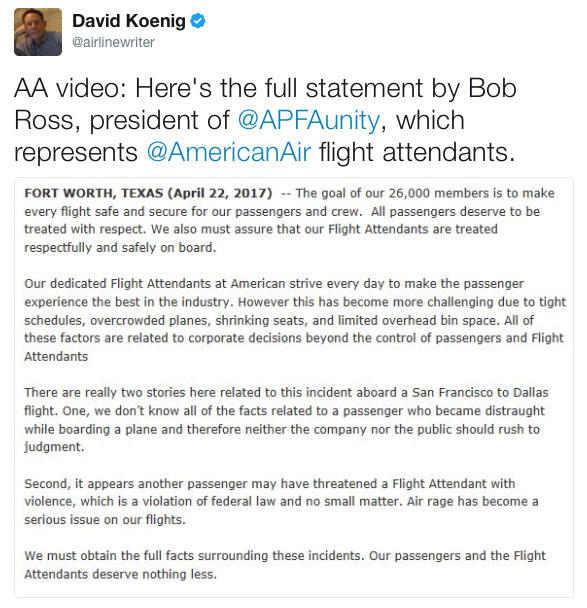Screen dimensions: 587x608
Task: Click "flight attendants." ending the tweet
Action: click(x=417, y=152)
